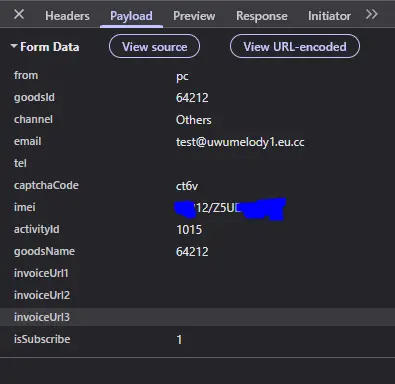Click the goodsId parameter name

point(34,97)
